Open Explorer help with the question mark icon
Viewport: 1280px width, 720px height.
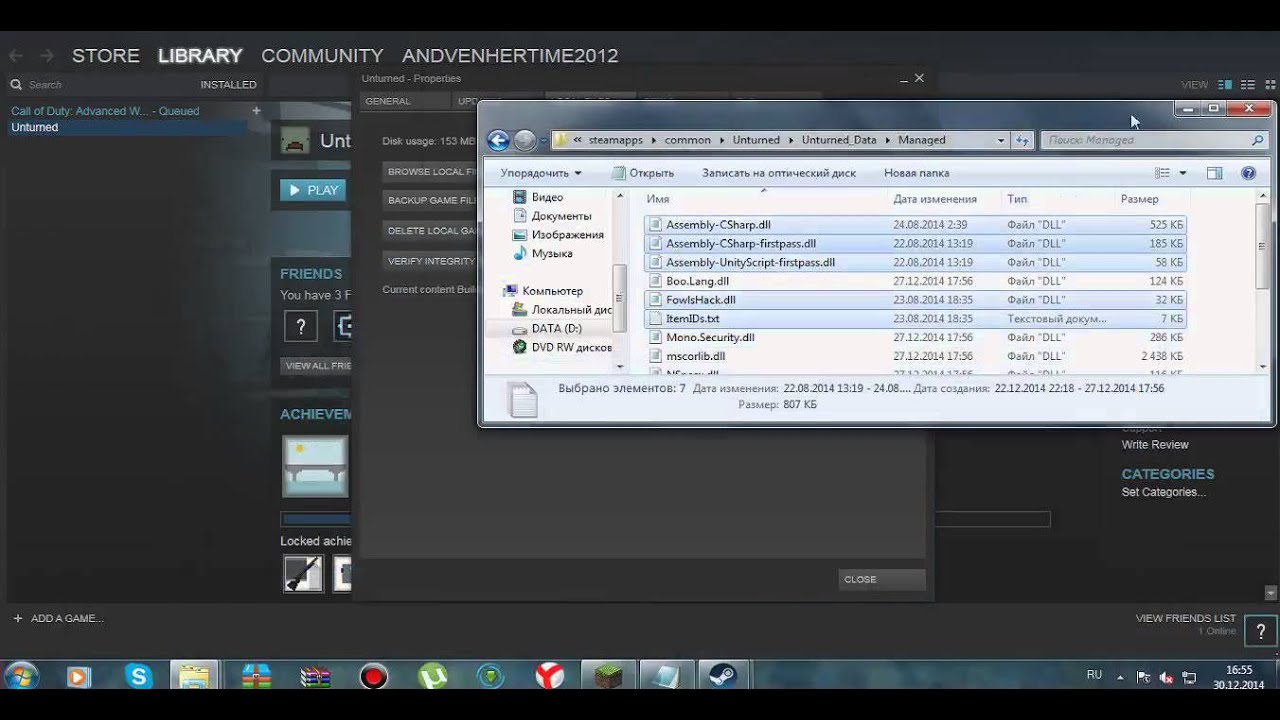pos(1248,173)
